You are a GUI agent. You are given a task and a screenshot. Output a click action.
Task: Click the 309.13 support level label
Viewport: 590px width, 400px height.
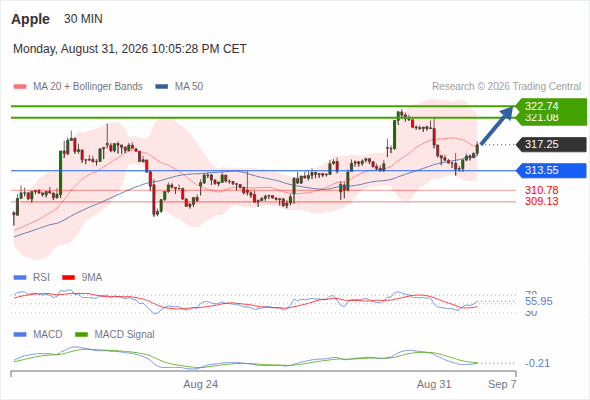pyautogui.click(x=541, y=201)
